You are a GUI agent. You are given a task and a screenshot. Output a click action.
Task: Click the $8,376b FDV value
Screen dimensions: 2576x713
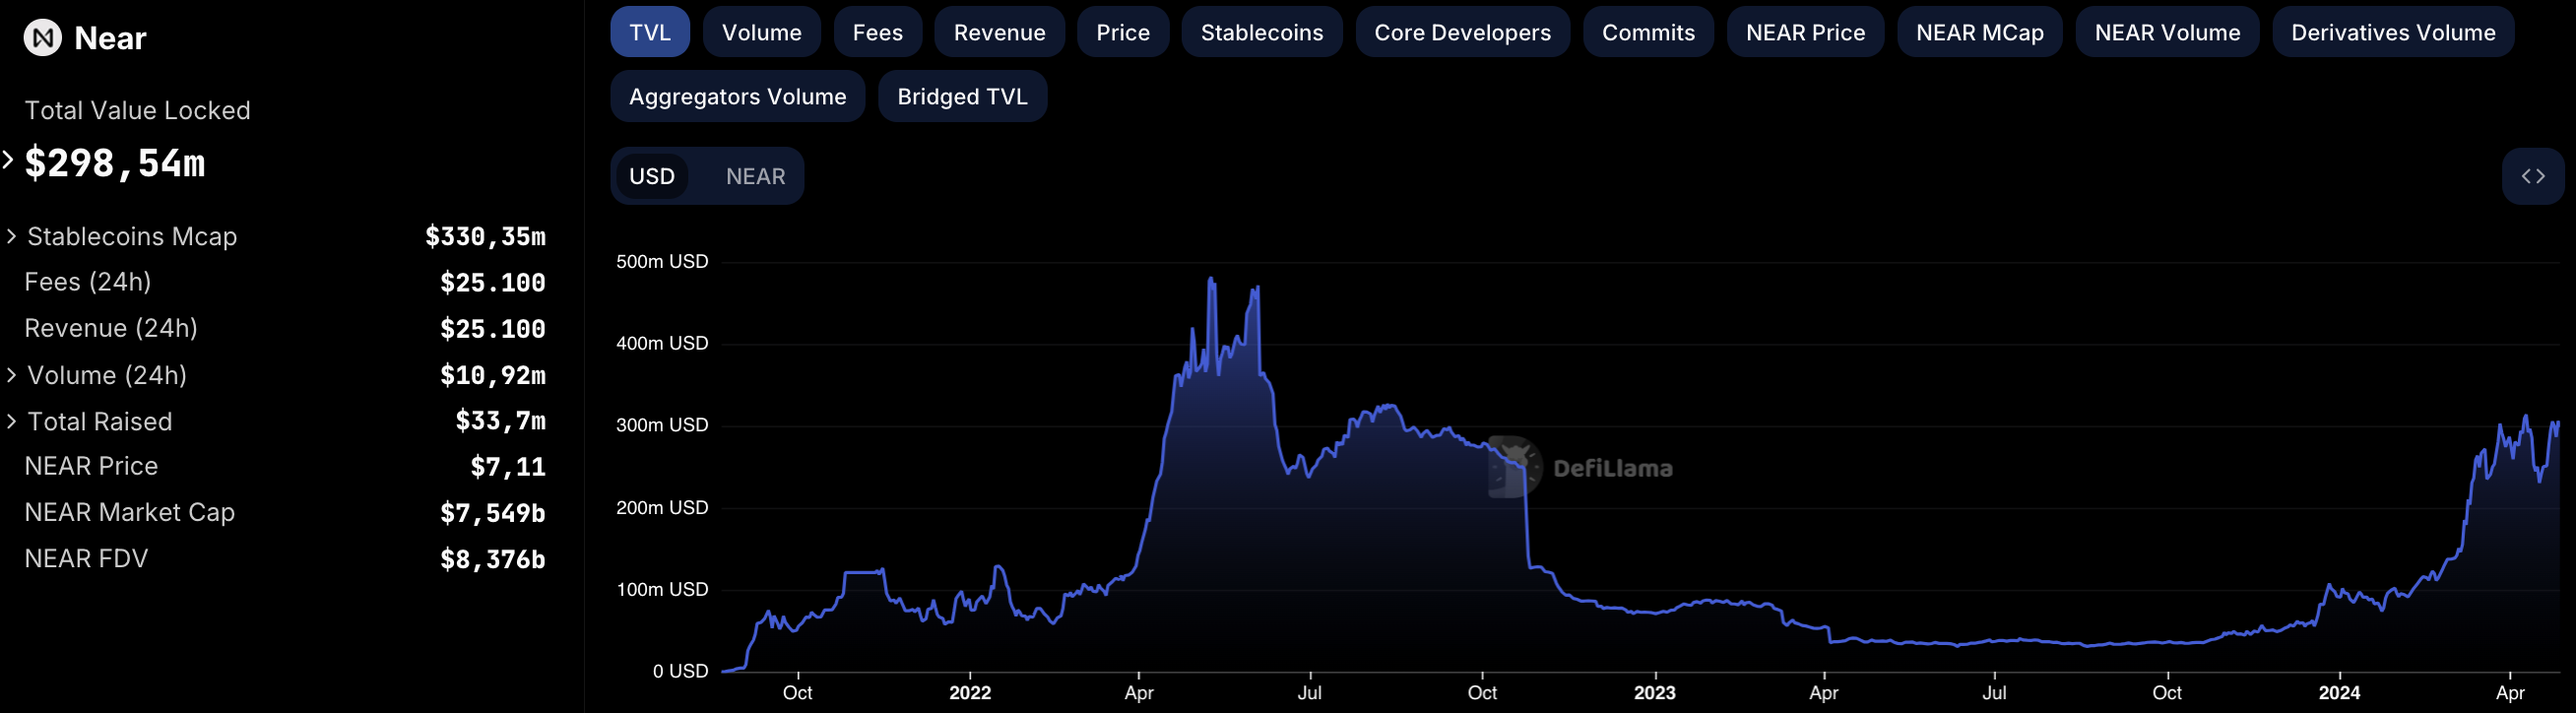coord(493,559)
